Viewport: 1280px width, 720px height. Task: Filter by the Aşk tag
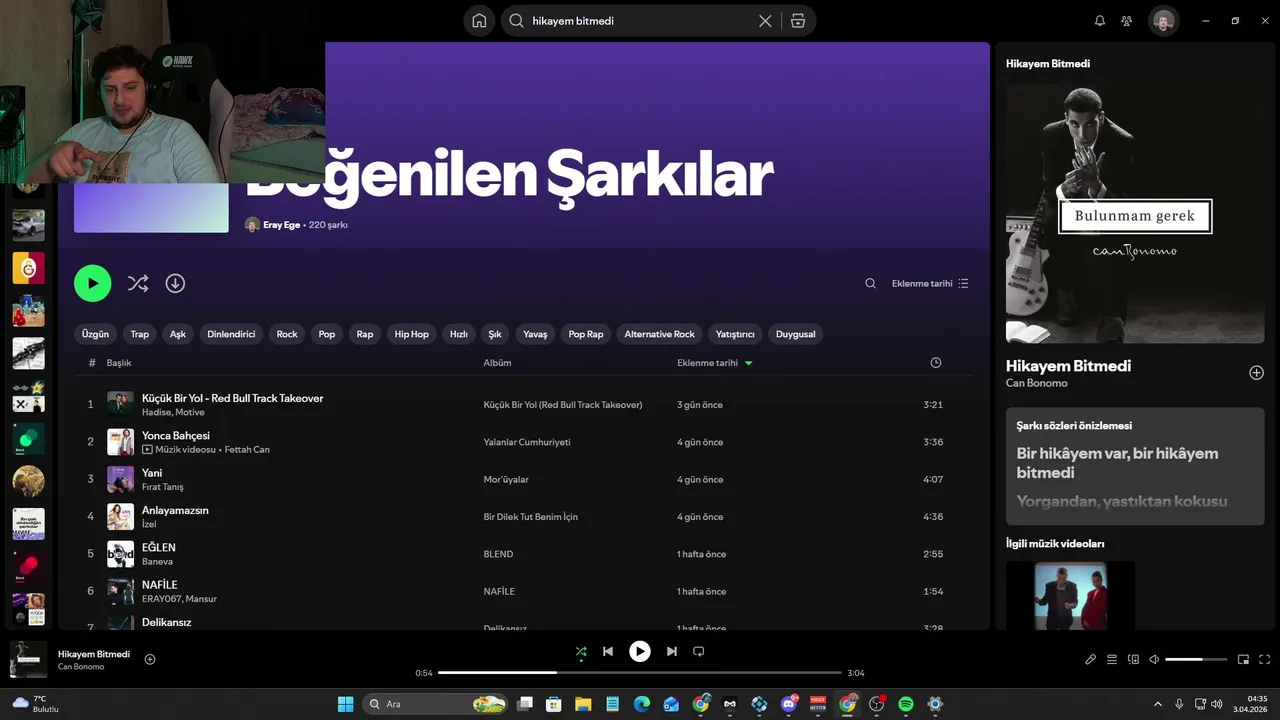(178, 334)
